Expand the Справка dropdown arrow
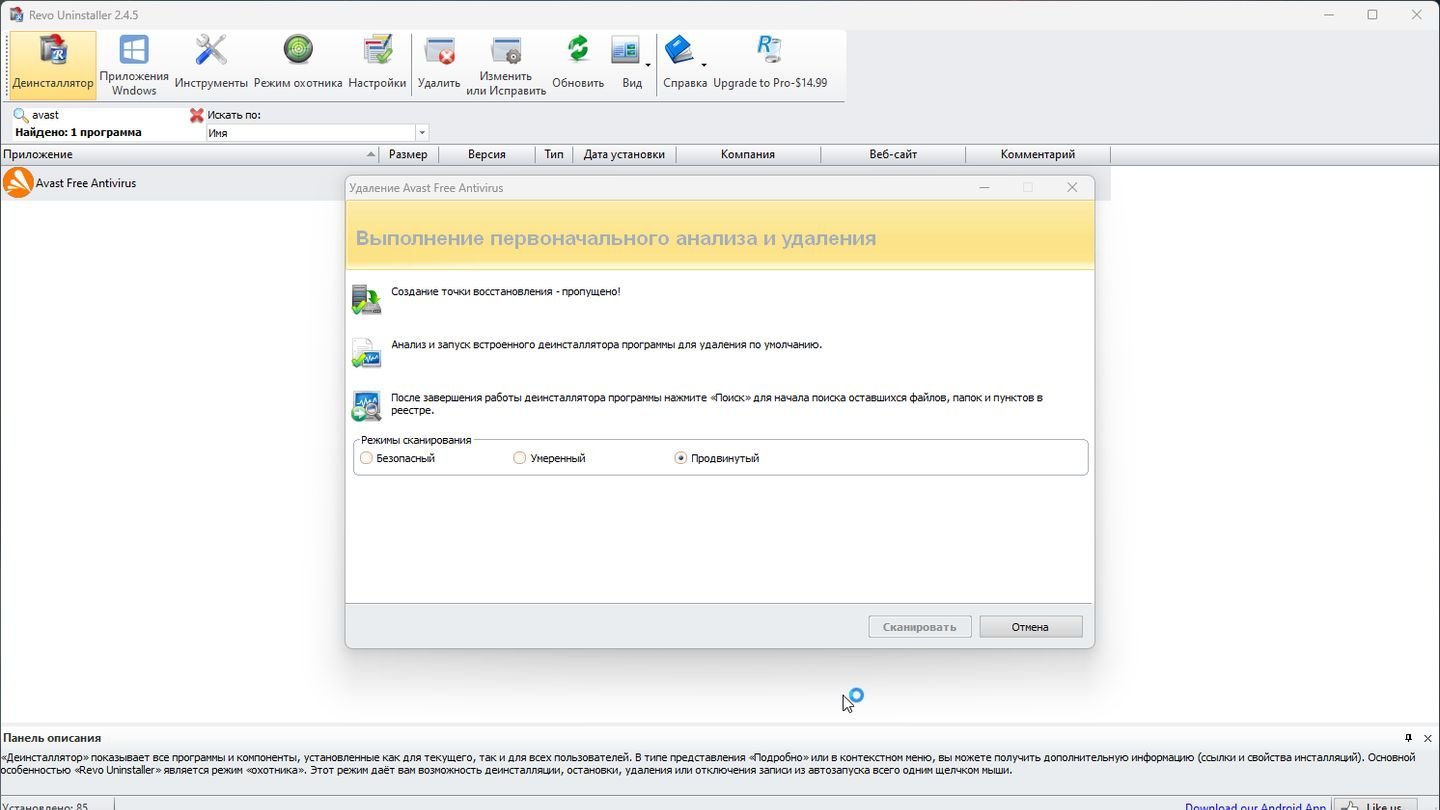1440x810 pixels. (704, 66)
